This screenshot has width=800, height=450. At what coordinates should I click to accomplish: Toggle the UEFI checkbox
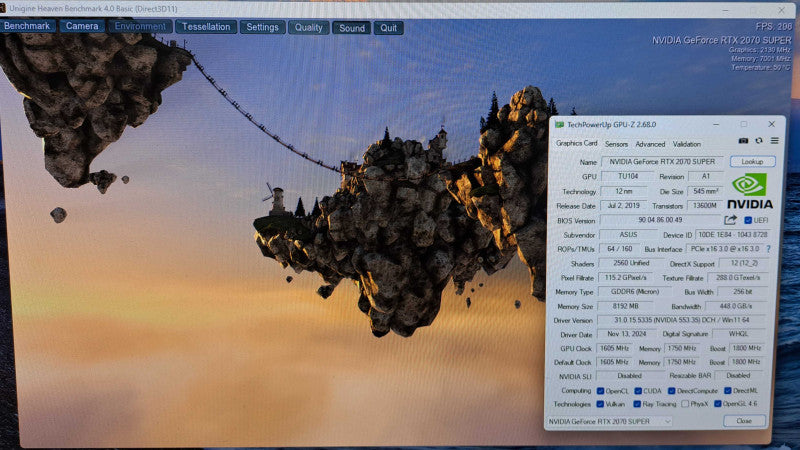click(748, 220)
